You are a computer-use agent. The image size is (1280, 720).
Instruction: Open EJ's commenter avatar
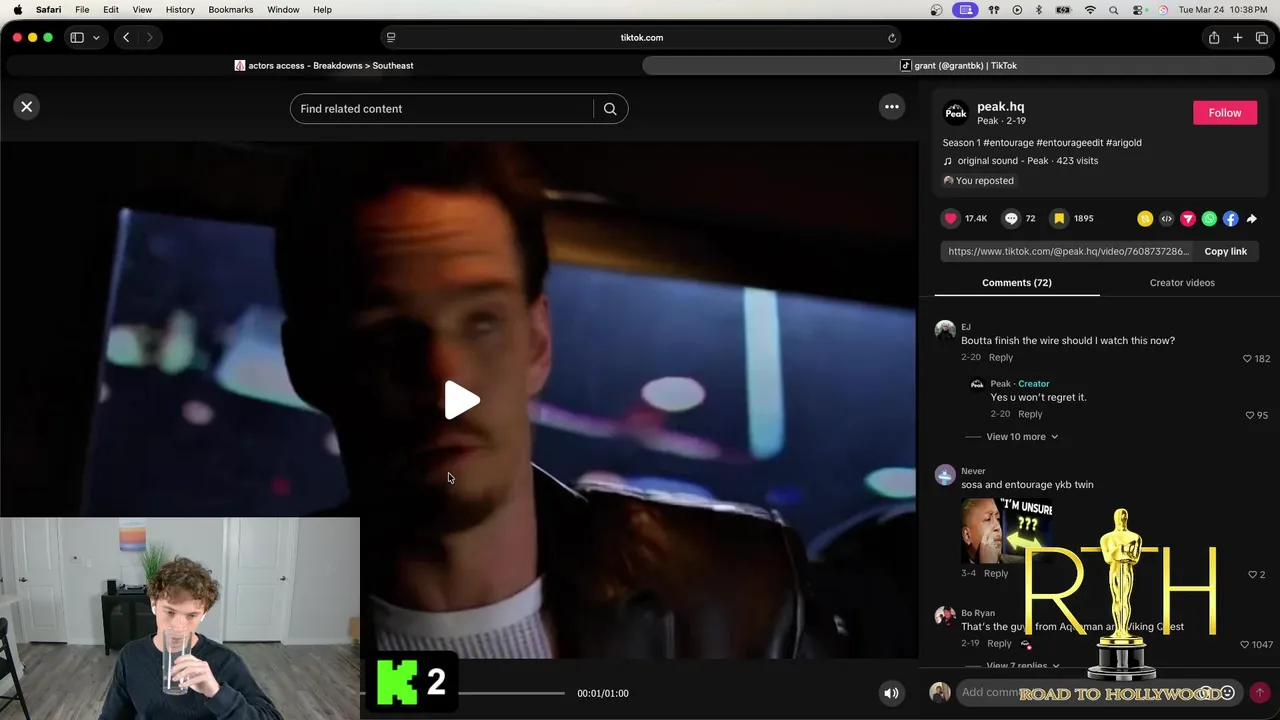[945, 331]
